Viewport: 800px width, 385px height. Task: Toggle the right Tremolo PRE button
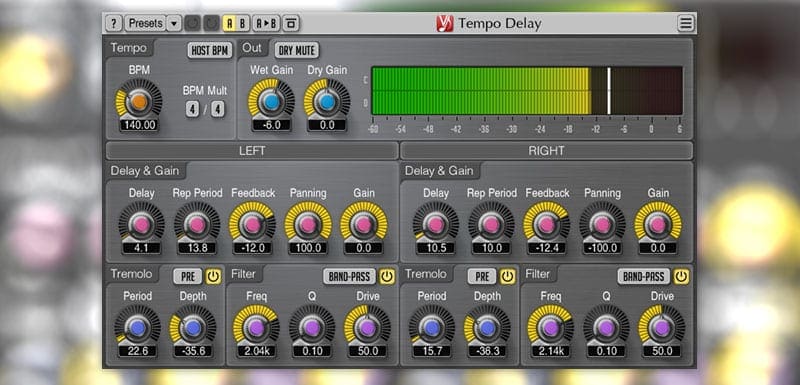tap(482, 277)
